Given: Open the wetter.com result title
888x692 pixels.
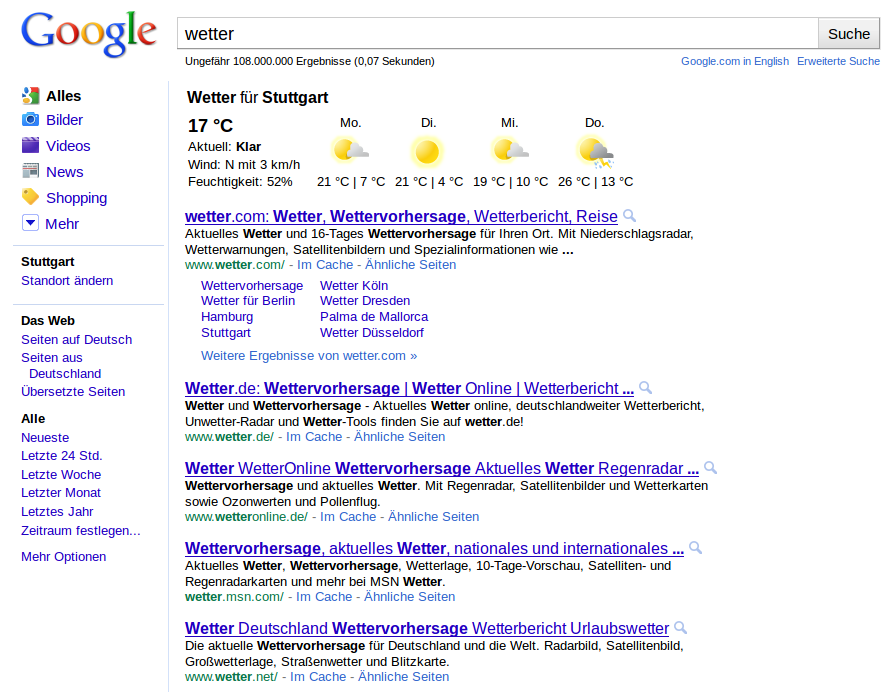Looking at the screenshot, I should (401, 216).
